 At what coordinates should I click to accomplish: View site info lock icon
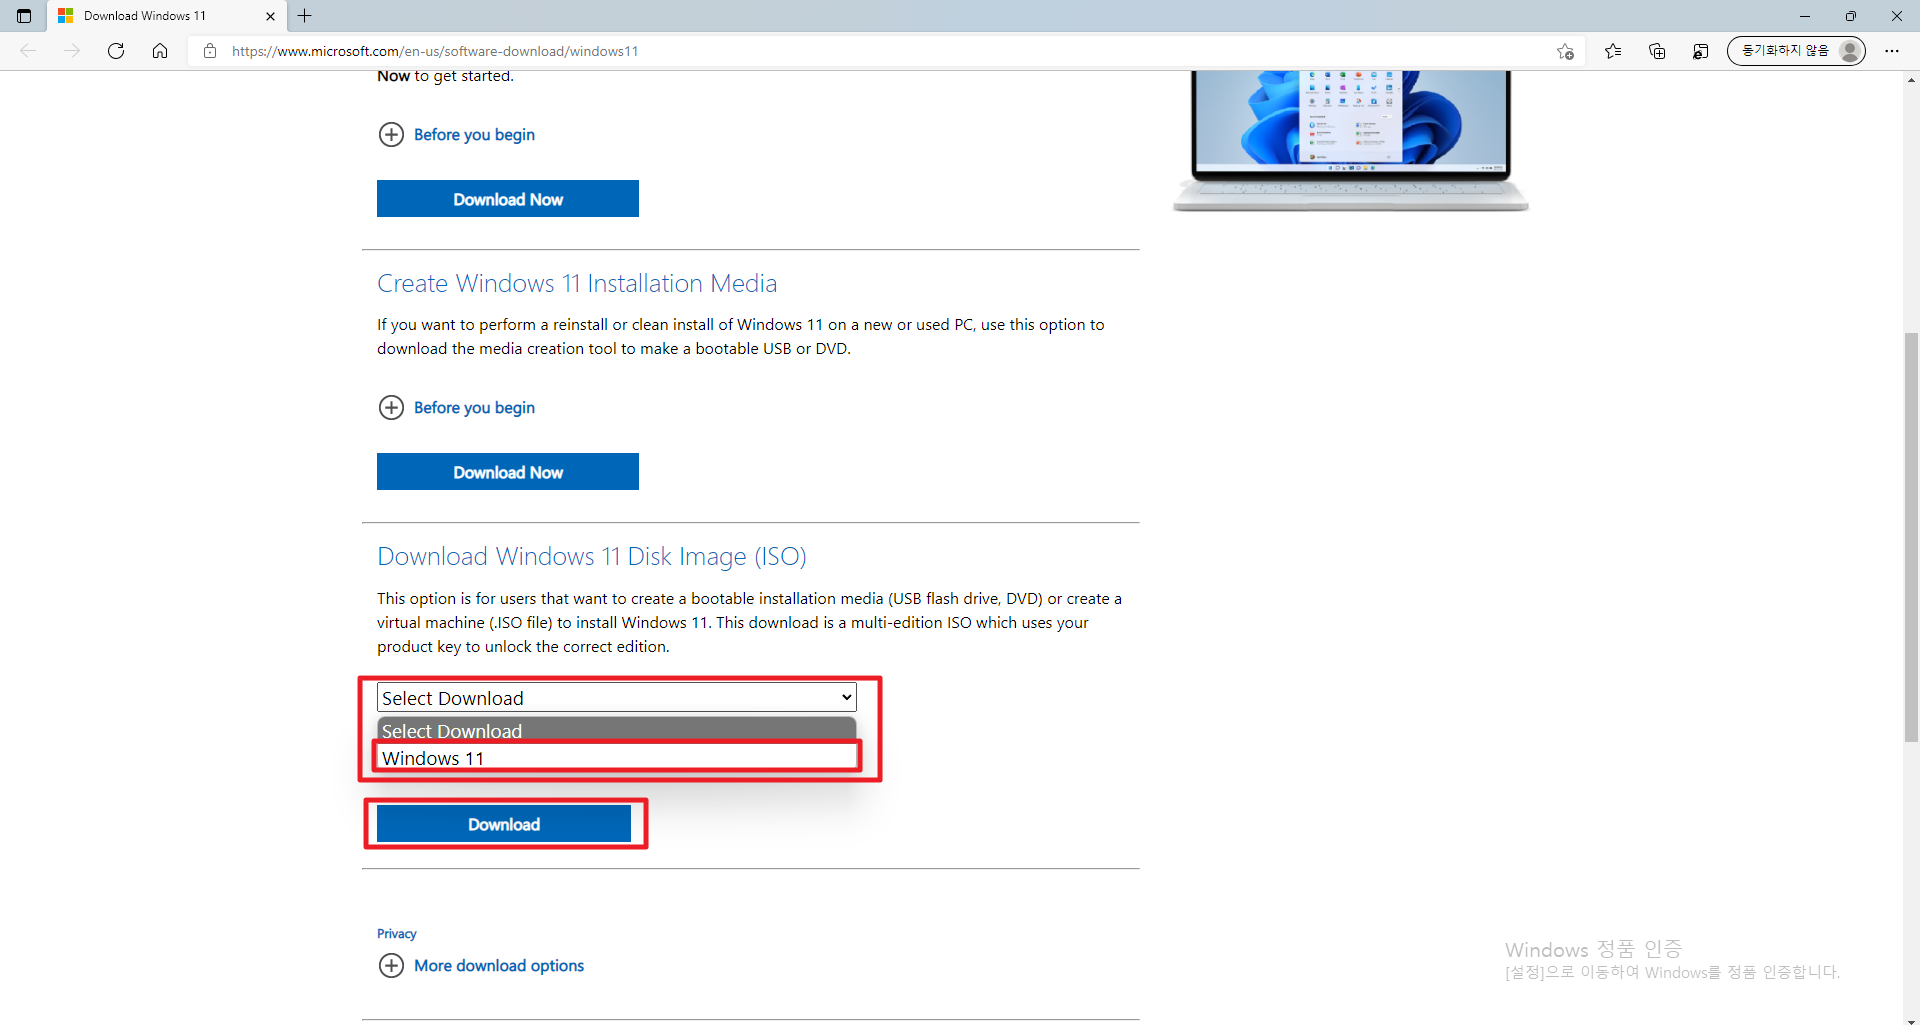(x=210, y=51)
